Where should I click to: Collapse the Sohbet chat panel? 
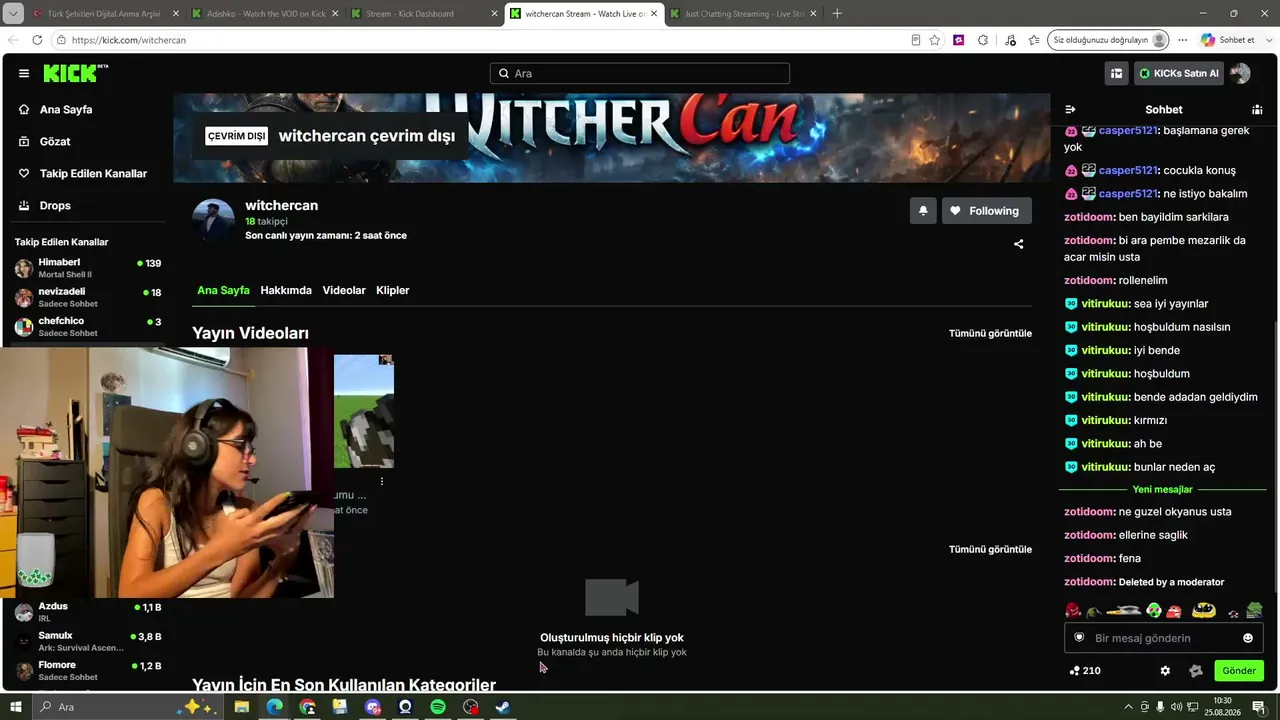click(1070, 109)
